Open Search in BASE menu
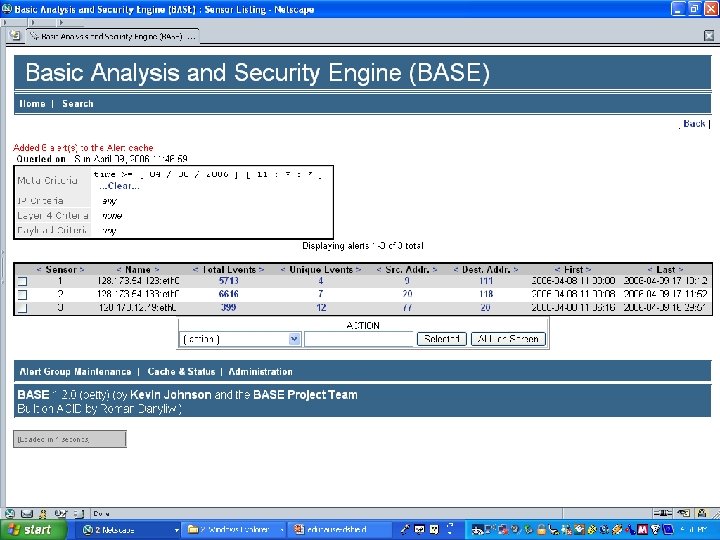The width and height of the screenshot is (720, 540). click(x=78, y=104)
